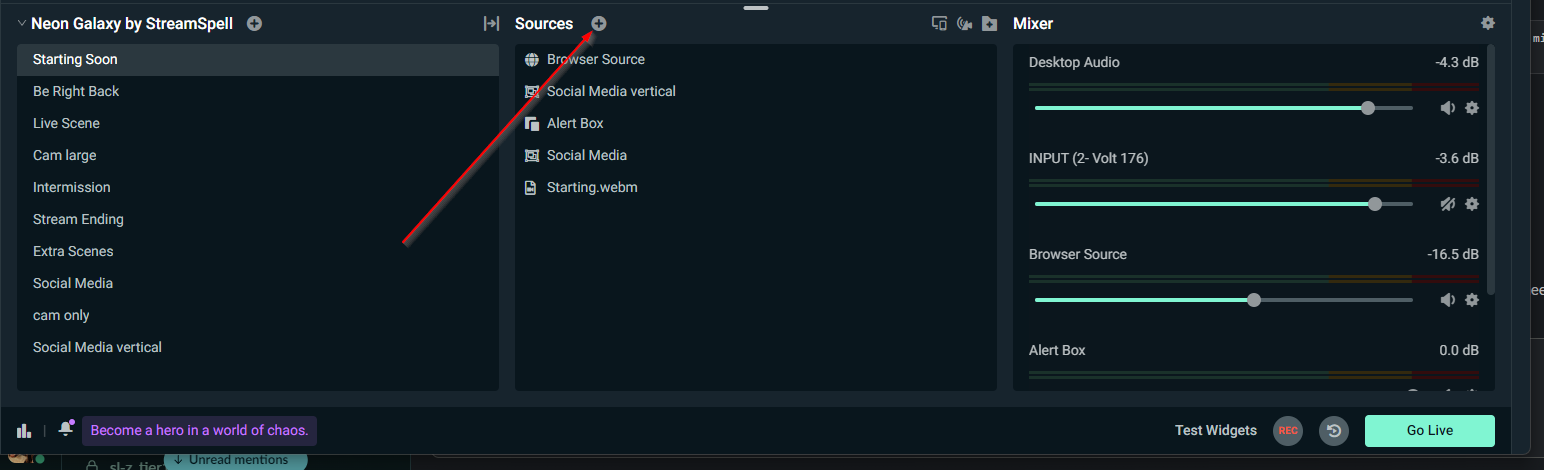Open the replay buffer button
This screenshot has height=470, width=1544.
[x=1334, y=431]
